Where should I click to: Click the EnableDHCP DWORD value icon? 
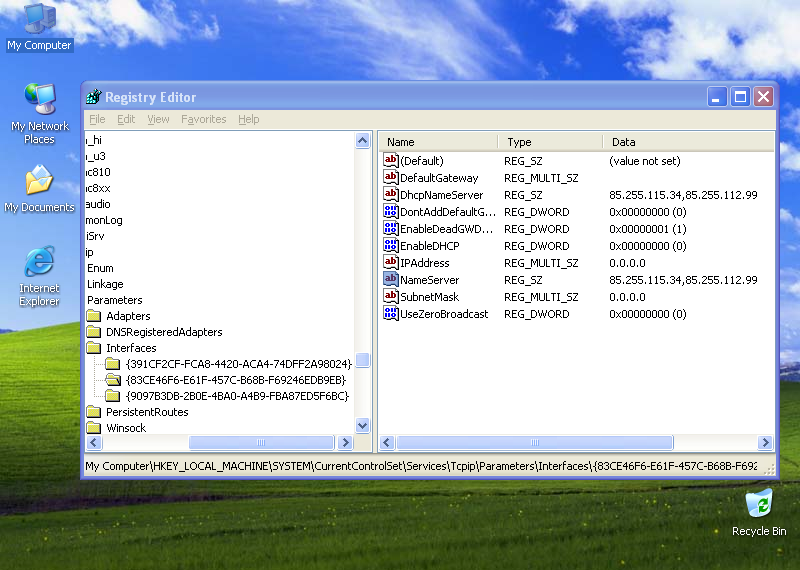pyautogui.click(x=391, y=246)
